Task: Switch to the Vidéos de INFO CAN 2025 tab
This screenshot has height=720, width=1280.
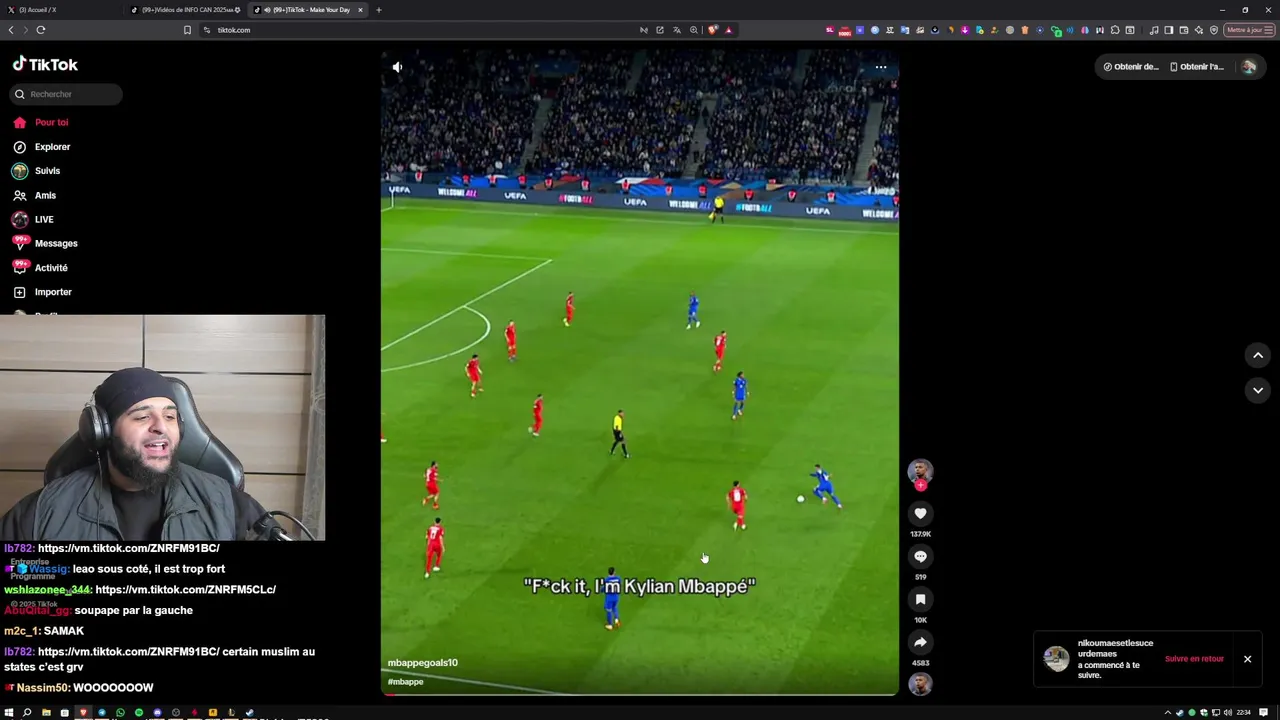Action: click(x=186, y=10)
